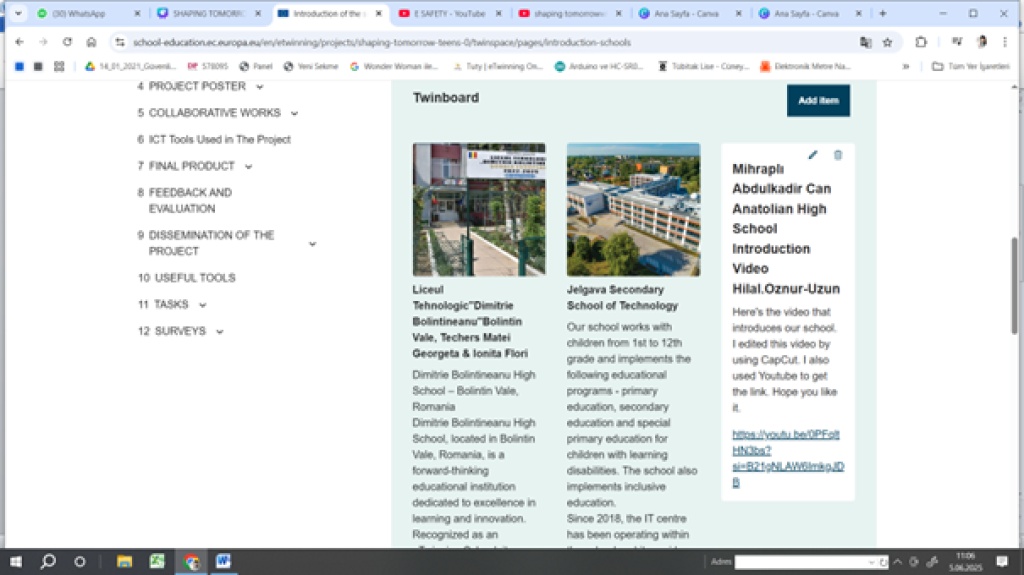Image resolution: width=1024 pixels, height=575 pixels.
Task: Click the trash delete icon on Mihraplı card
Action: (x=838, y=155)
